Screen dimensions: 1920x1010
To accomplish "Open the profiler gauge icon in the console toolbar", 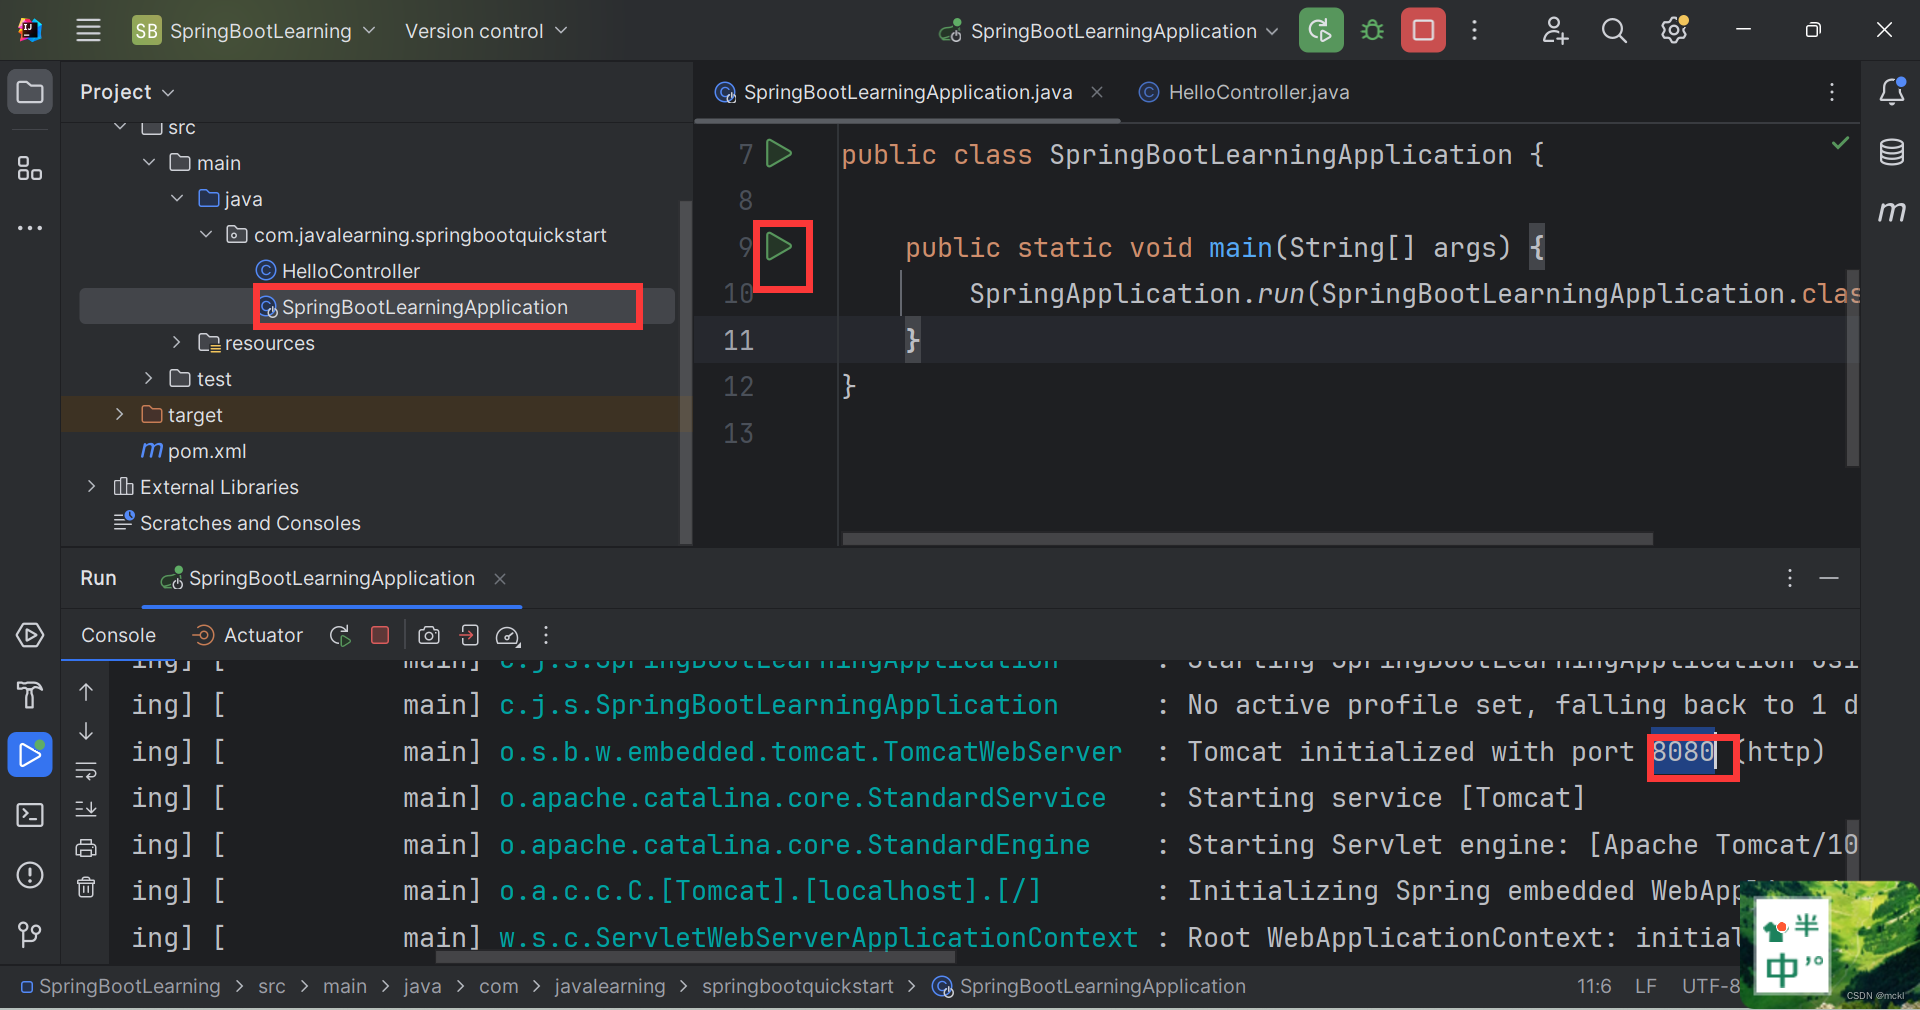I will coord(508,635).
